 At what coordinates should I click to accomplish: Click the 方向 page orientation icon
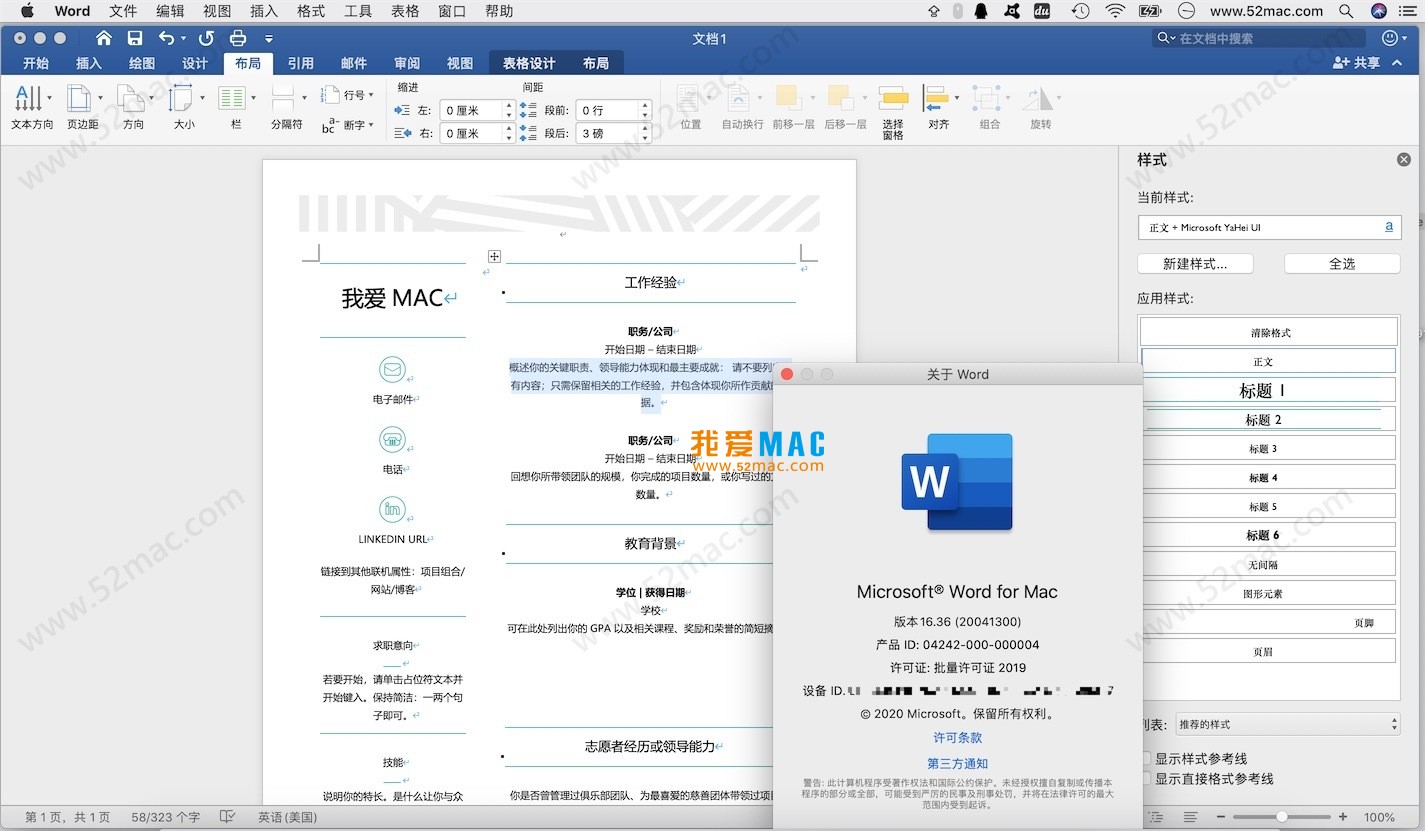point(130,98)
